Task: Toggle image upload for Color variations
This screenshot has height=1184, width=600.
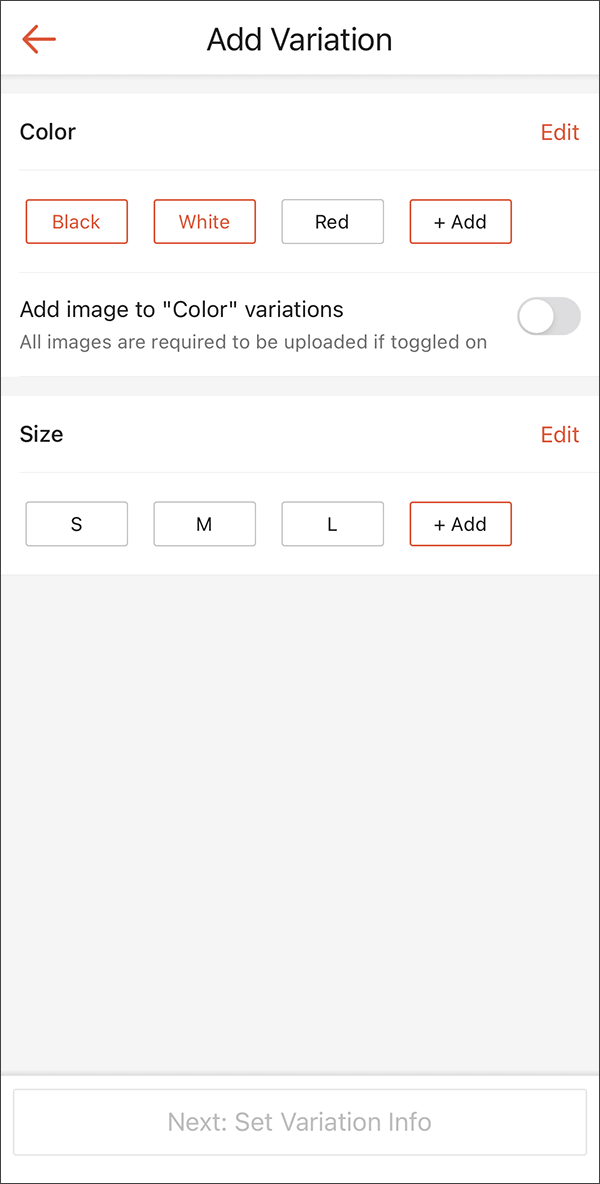Action: [x=548, y=316]
